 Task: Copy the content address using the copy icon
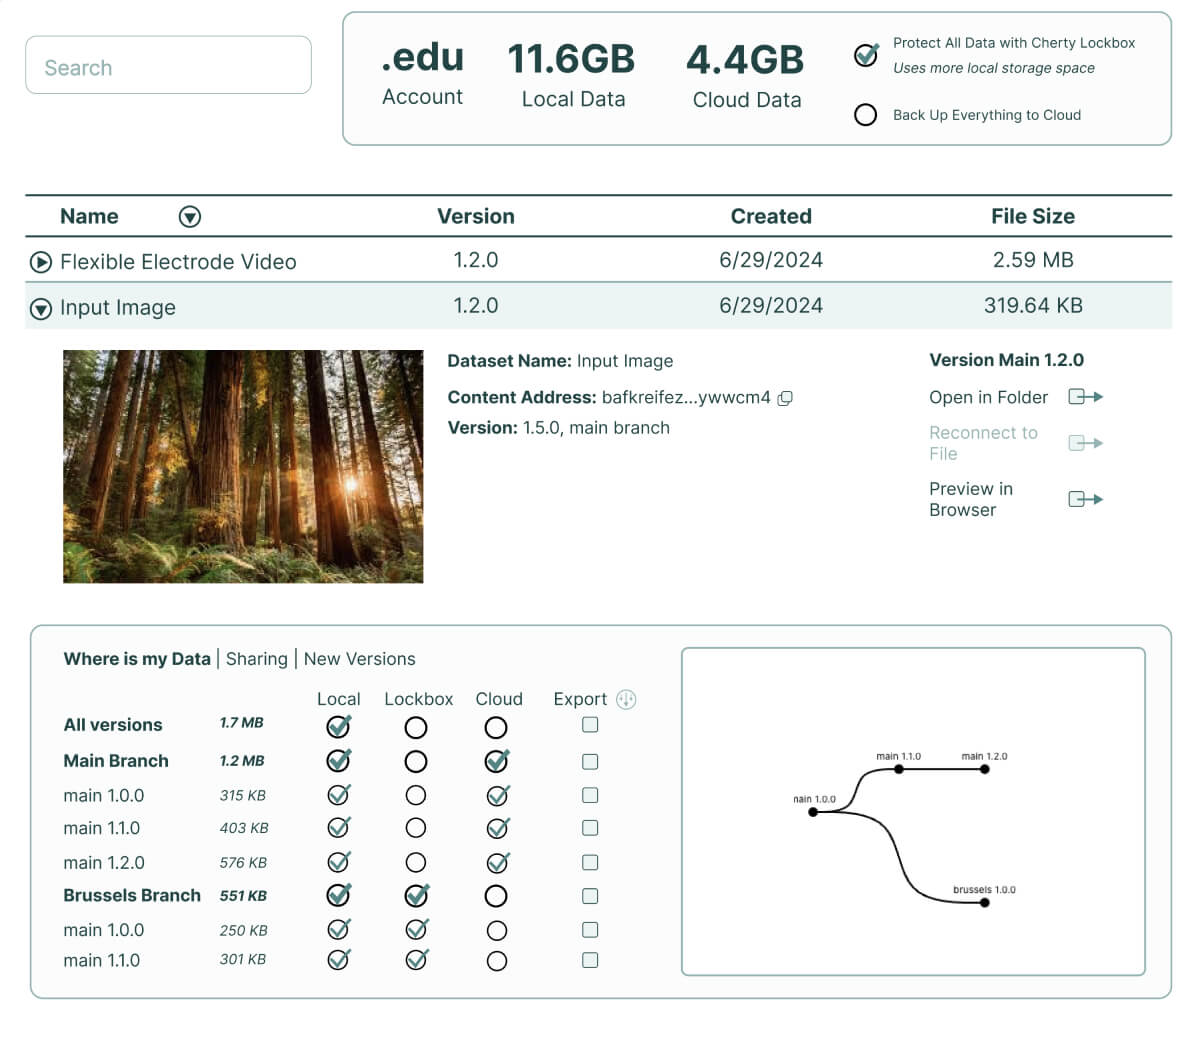point(786,397)
